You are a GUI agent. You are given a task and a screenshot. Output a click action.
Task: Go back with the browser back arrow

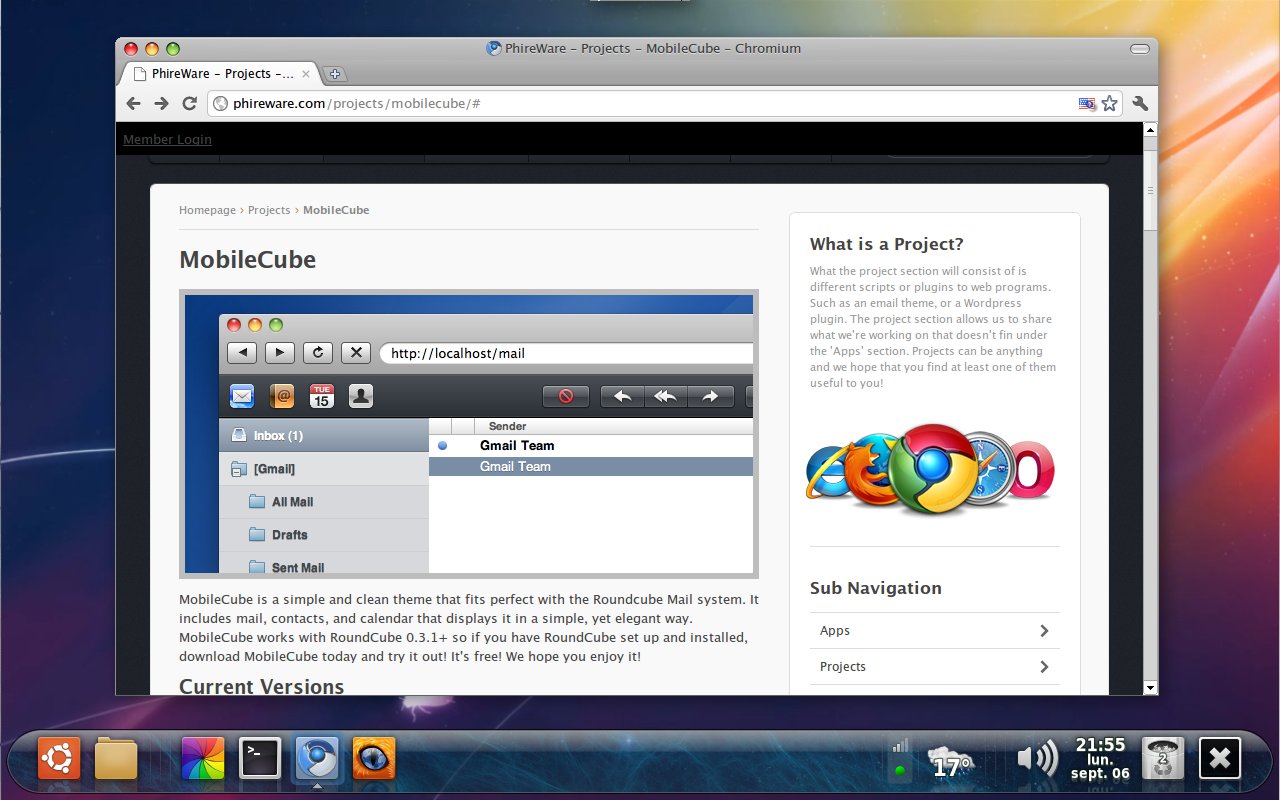(133, 103)
